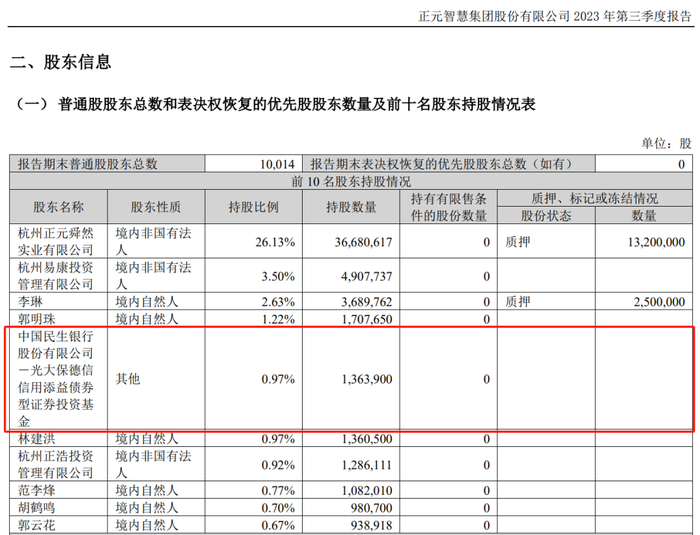Click the share count 1,082,010
This screenshot has height=535, width=700.
click(x=367, y=491)
